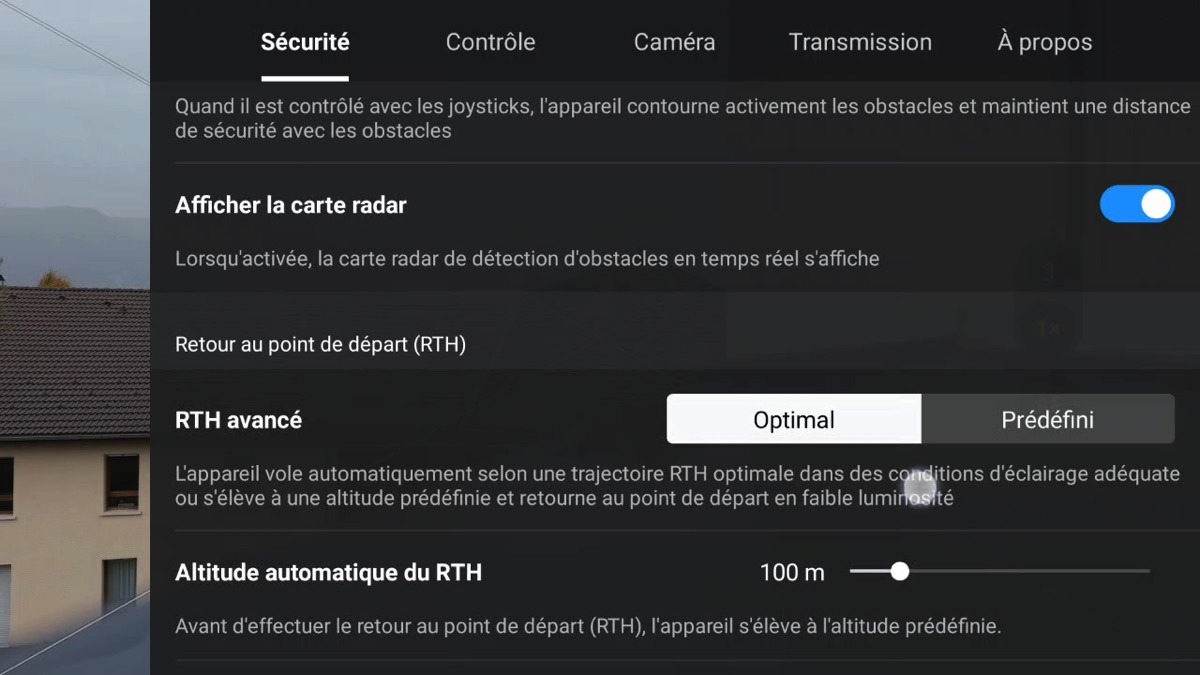Click the right end of altitude slider track
Viewport: 1200px width, 675px height.
point(1146,571)
